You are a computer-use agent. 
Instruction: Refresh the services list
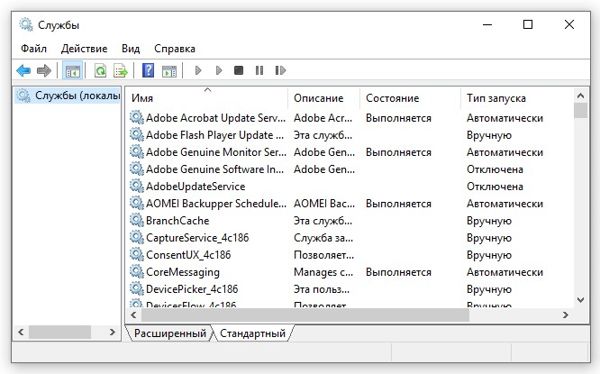pyautogui.click(x=100, y=71)
